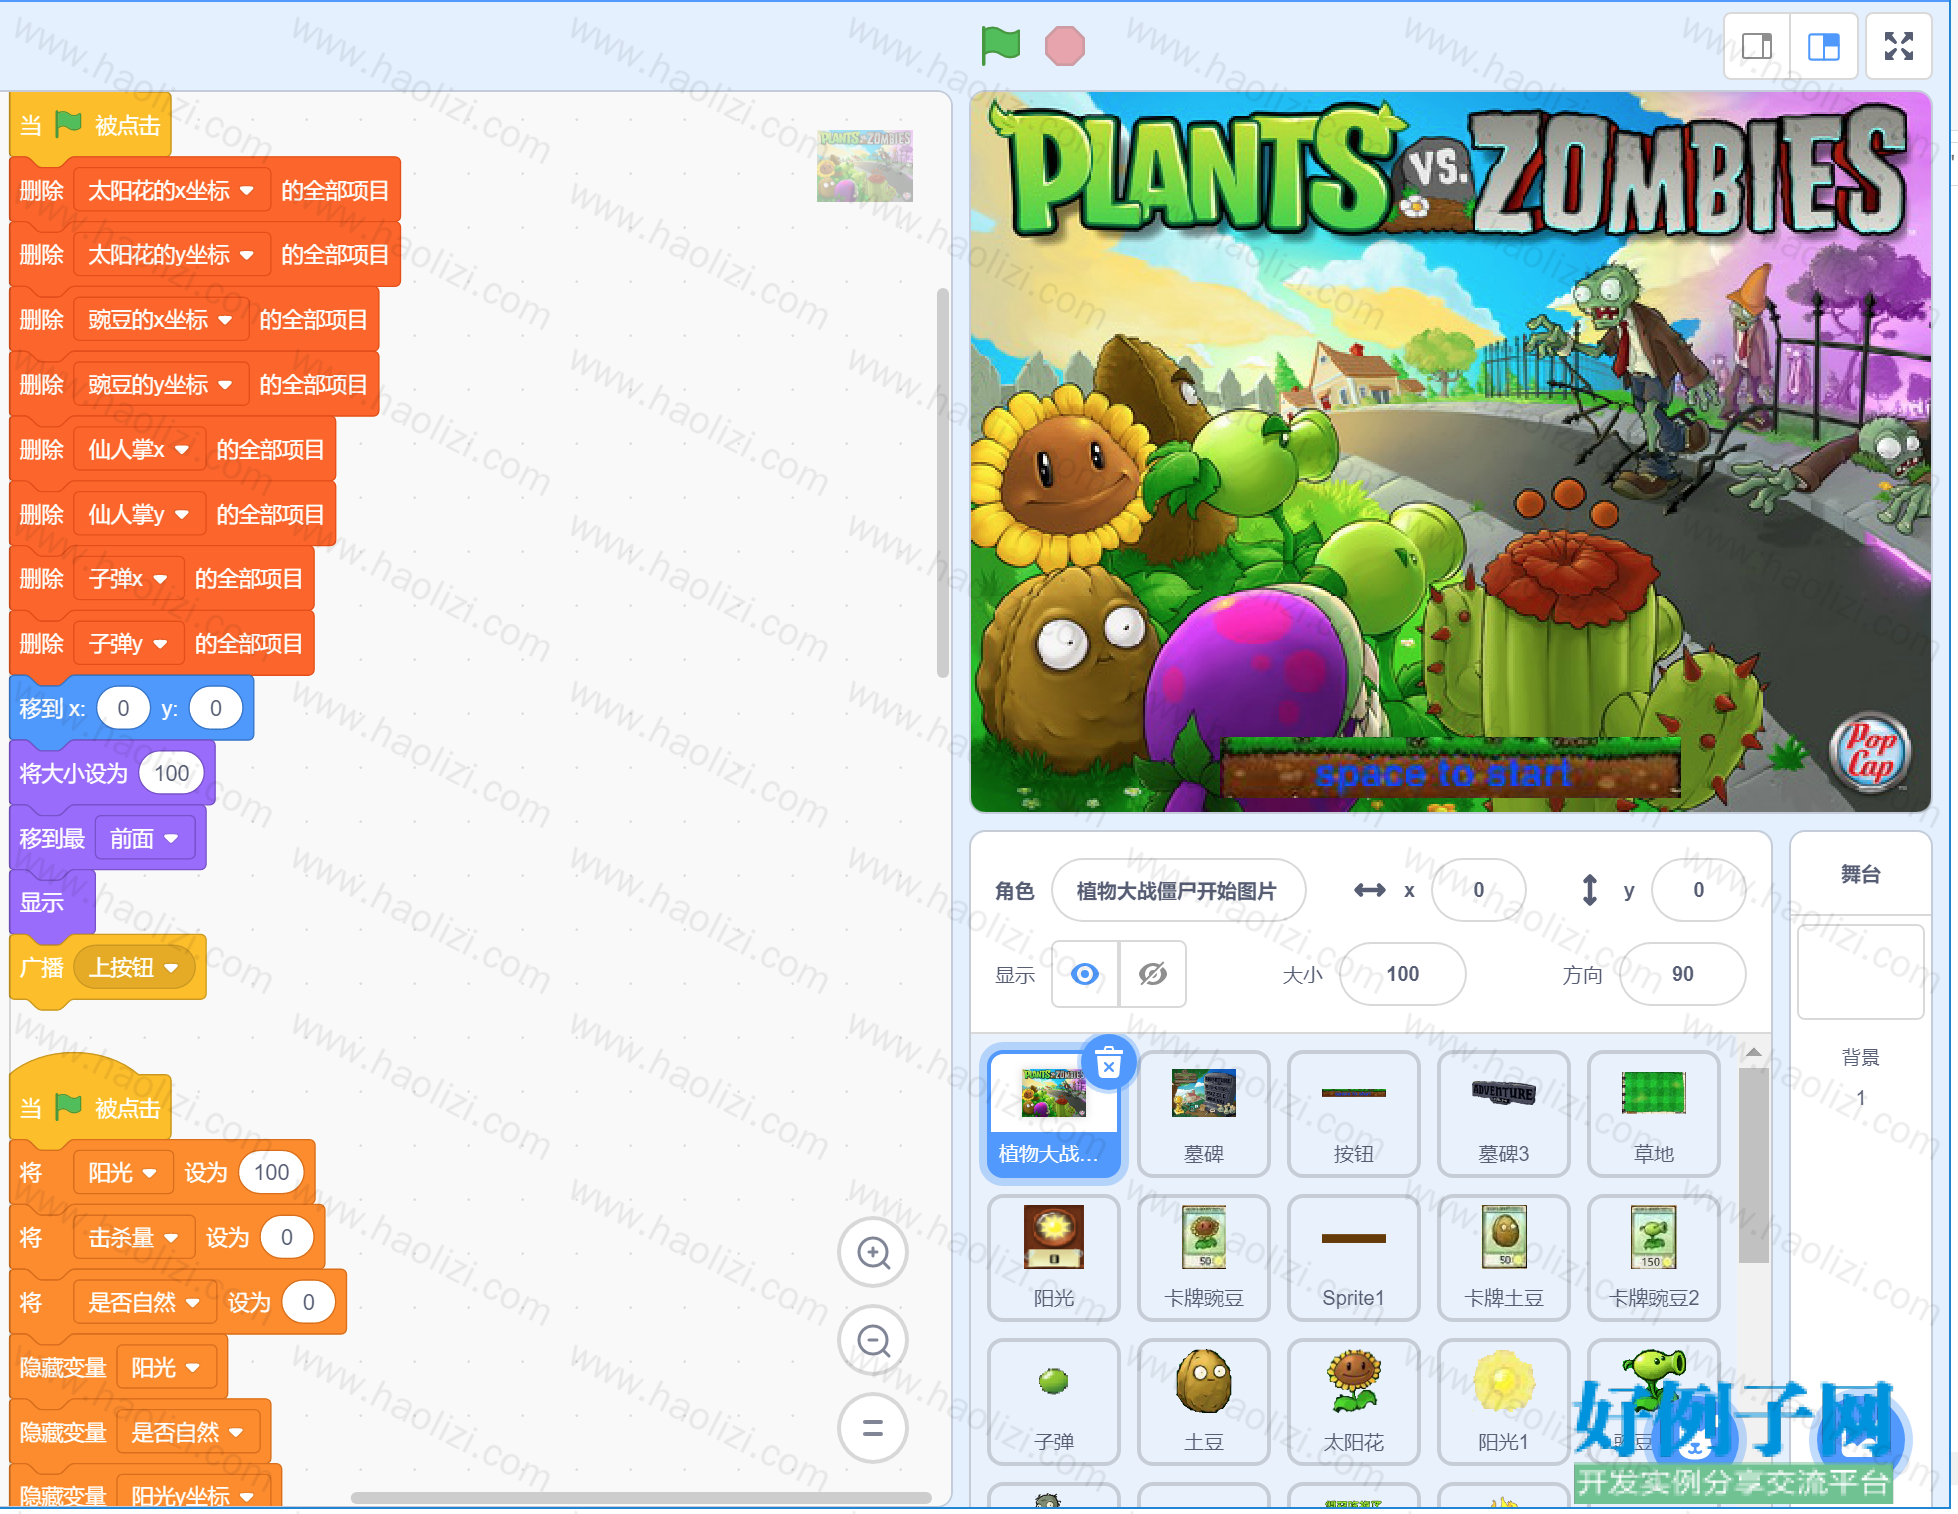Select the 卡牌土豆 sprite

tap(1504, 1258)
